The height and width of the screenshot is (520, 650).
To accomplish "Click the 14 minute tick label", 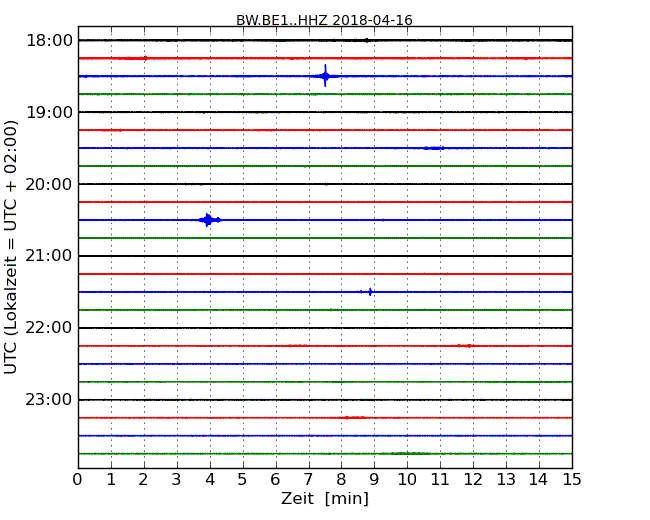I will [x=538, y=480].
